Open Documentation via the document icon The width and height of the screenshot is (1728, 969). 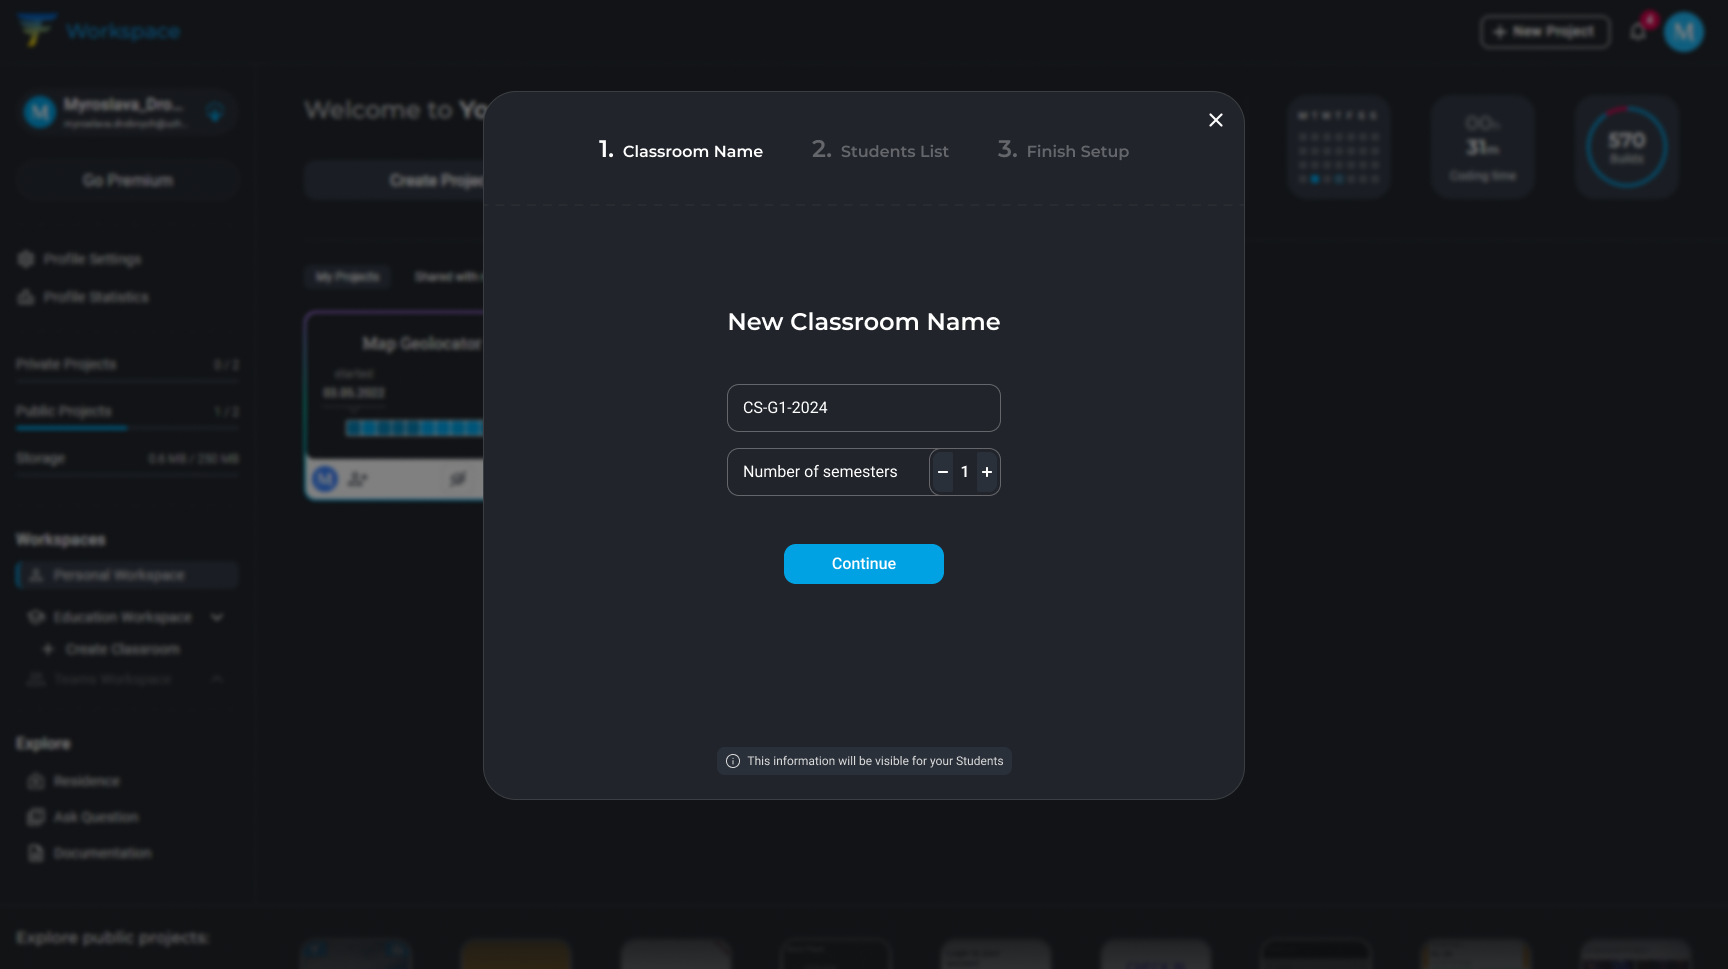(36, 853)
